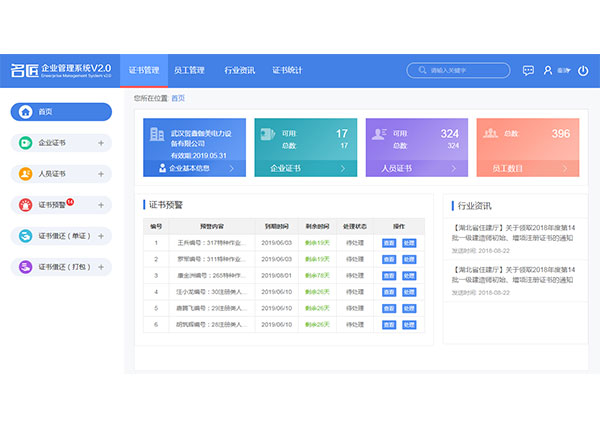Click 处理 button in row 6
Screen dimensions: 600x429
click(408, 323)
